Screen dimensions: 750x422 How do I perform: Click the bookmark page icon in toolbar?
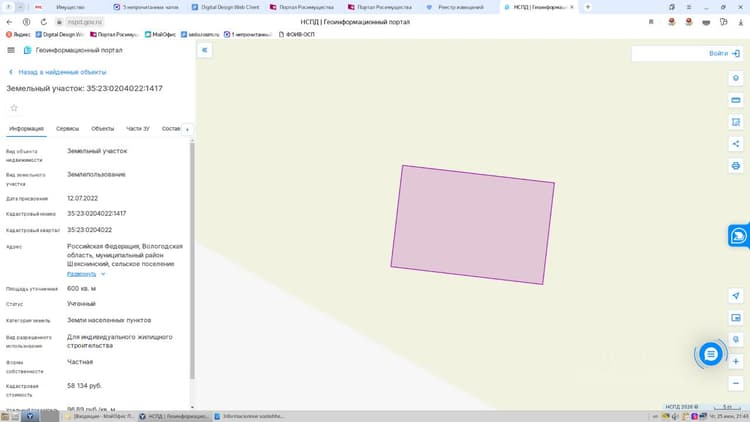(651, 22)
